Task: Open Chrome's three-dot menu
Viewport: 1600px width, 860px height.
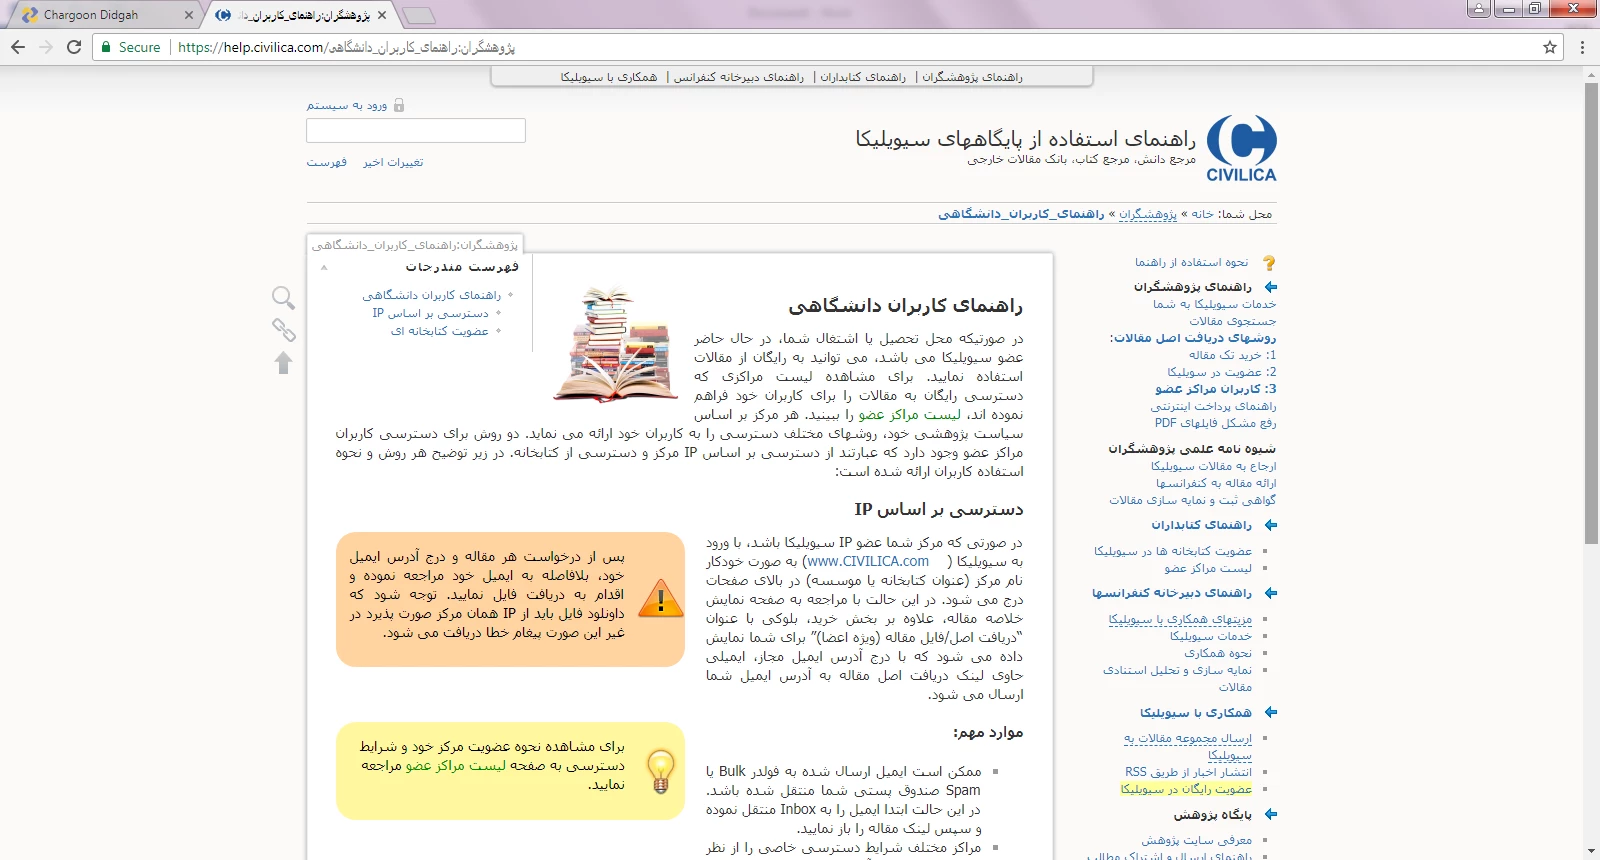Action: (x=1582, y=47)
